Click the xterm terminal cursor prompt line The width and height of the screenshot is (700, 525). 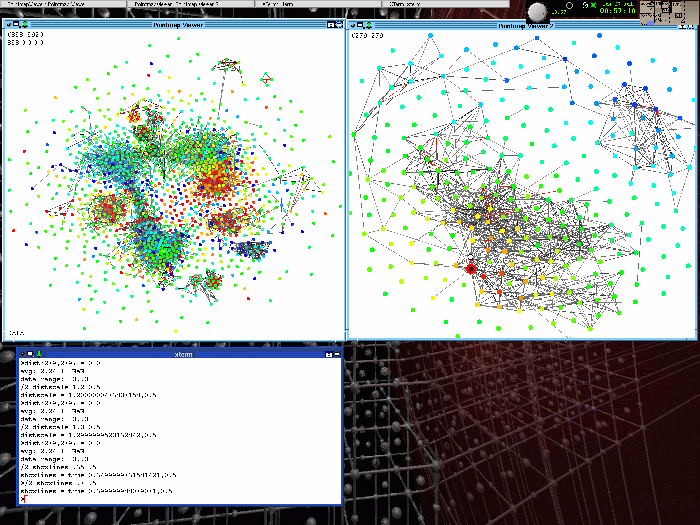click(x=24, y=498)
